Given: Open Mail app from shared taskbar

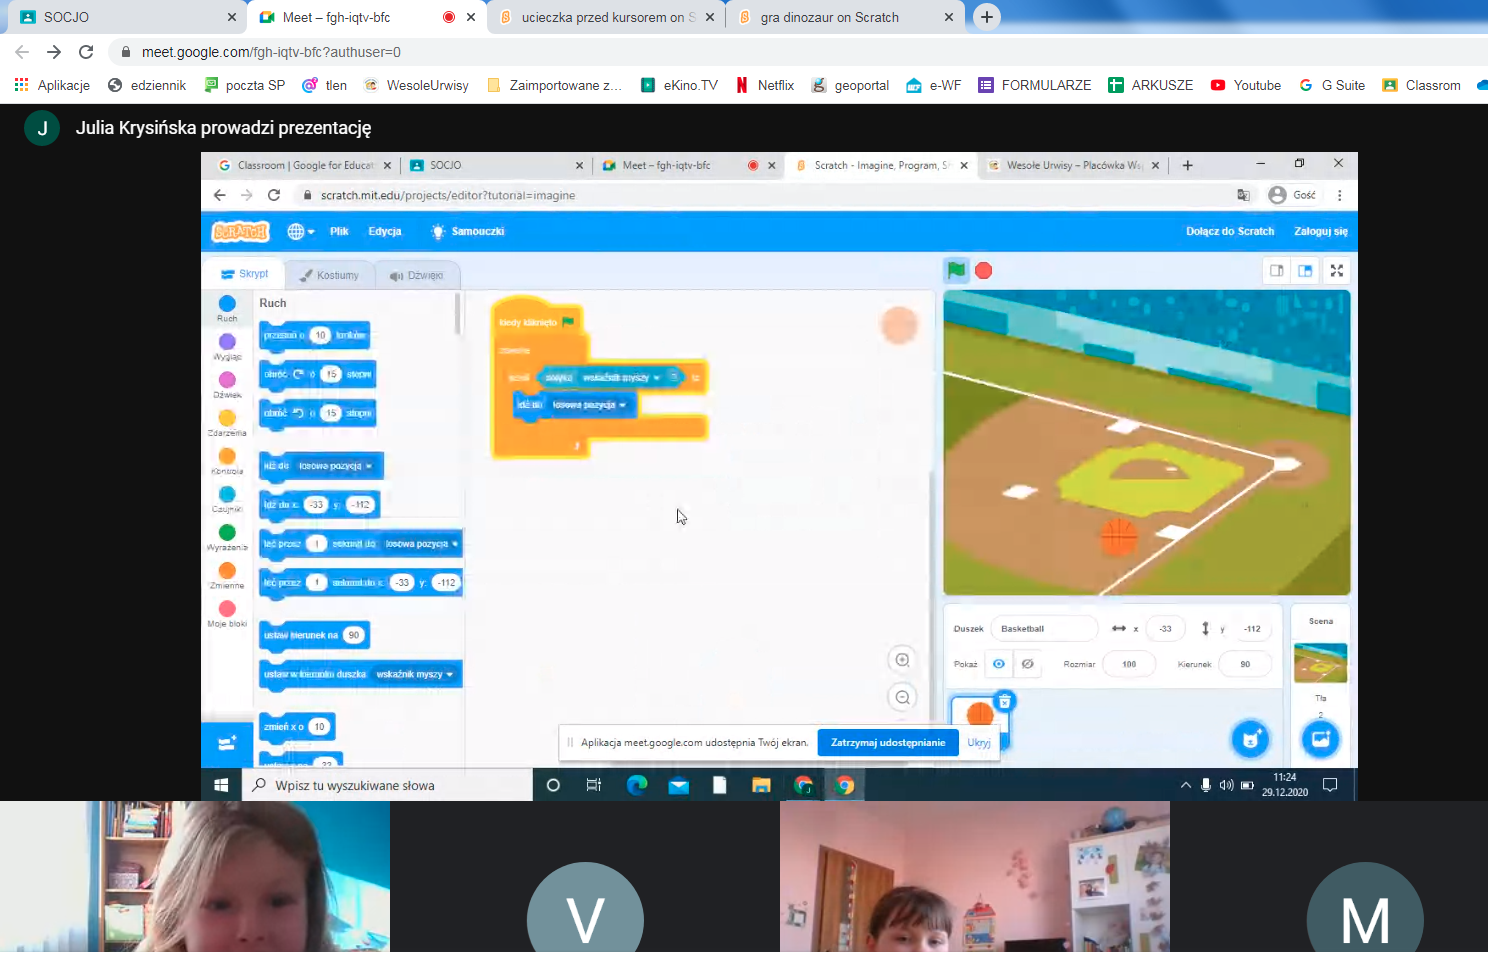Looking at the screenshot, I should point(679,785).
